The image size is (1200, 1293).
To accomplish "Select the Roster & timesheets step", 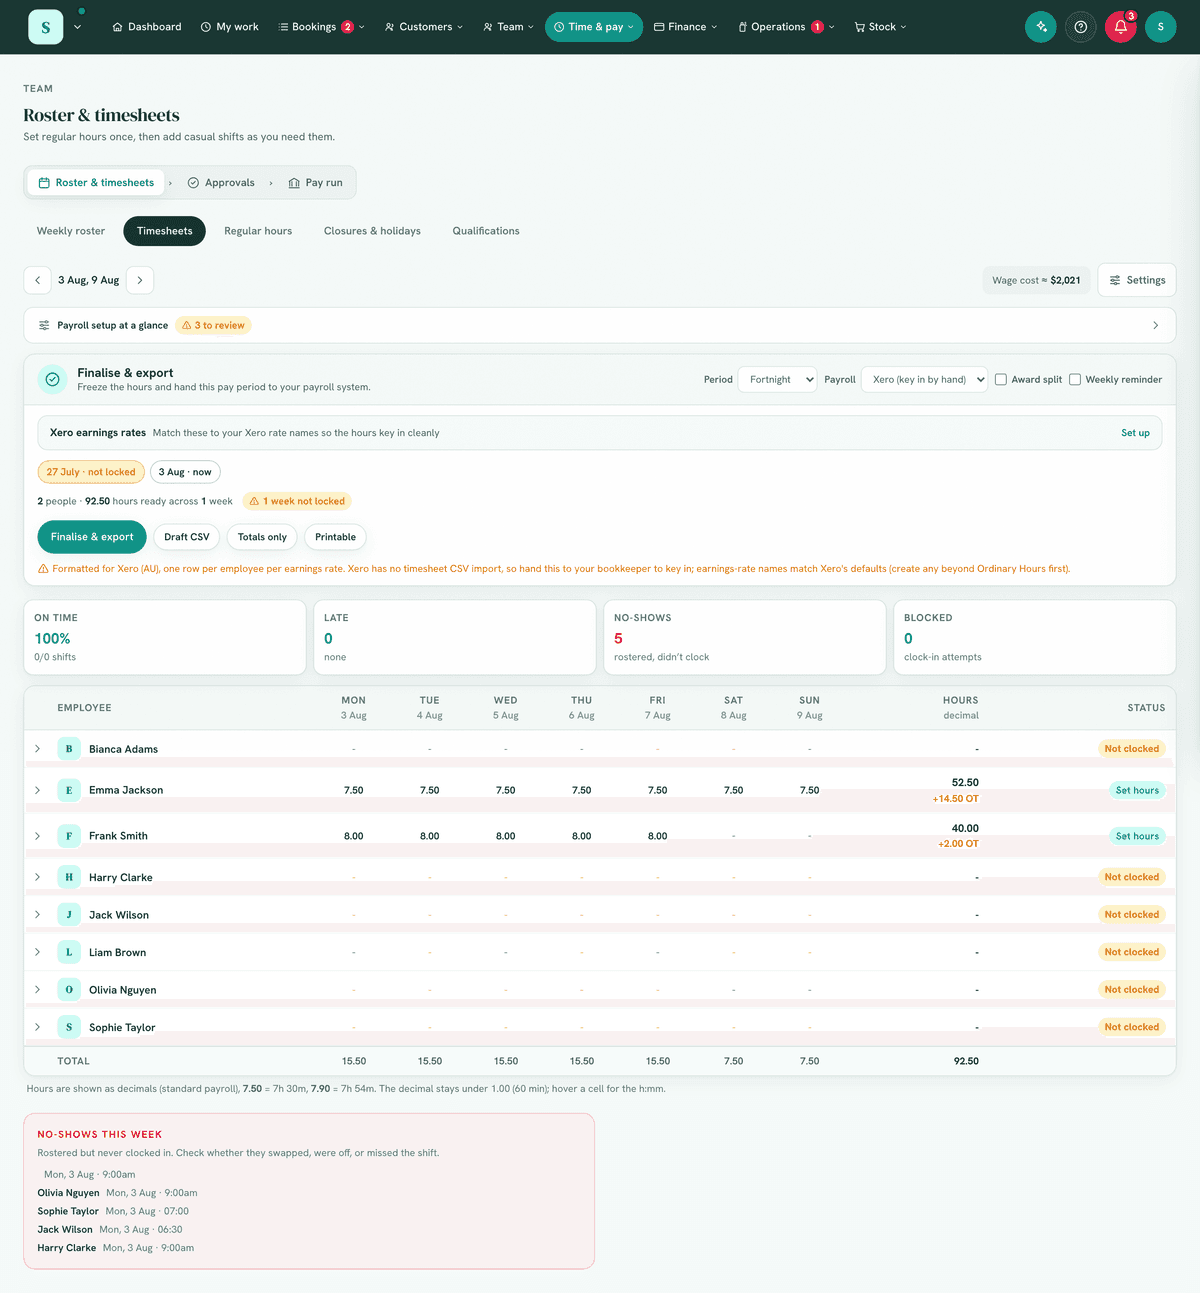I will 96,183.
